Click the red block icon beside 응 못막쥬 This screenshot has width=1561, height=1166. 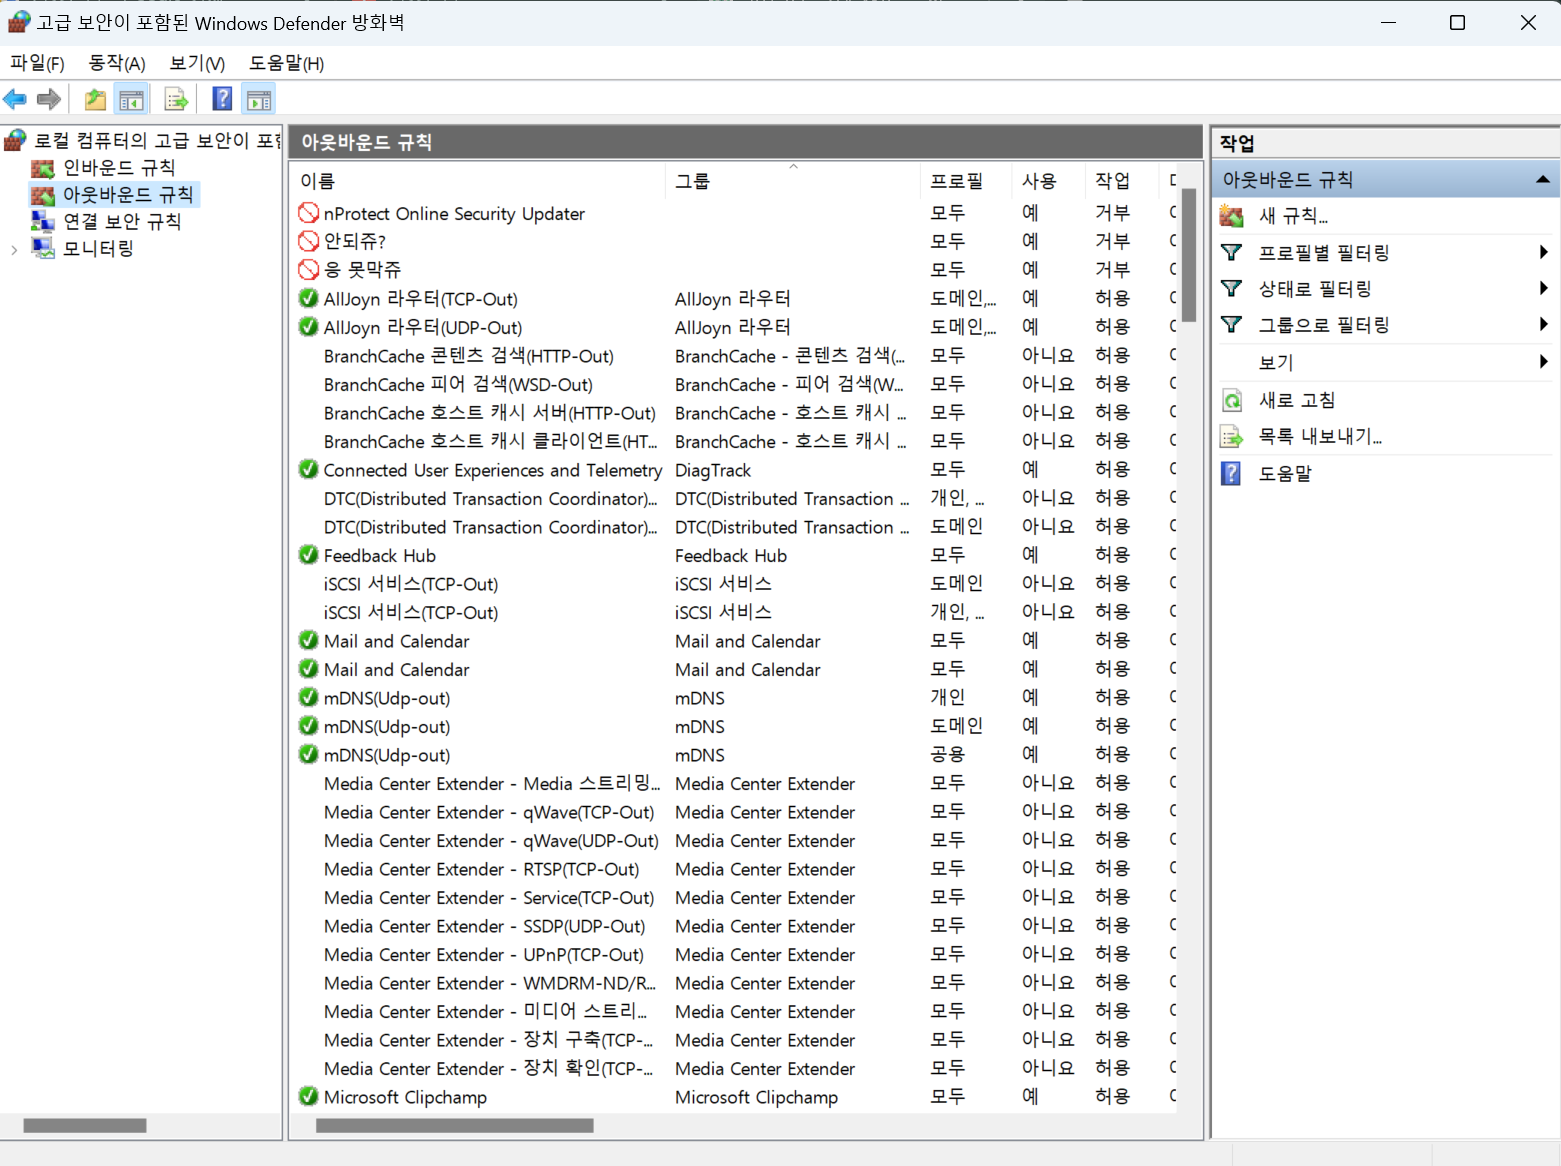pyautogui.click(x=309, y=269)
